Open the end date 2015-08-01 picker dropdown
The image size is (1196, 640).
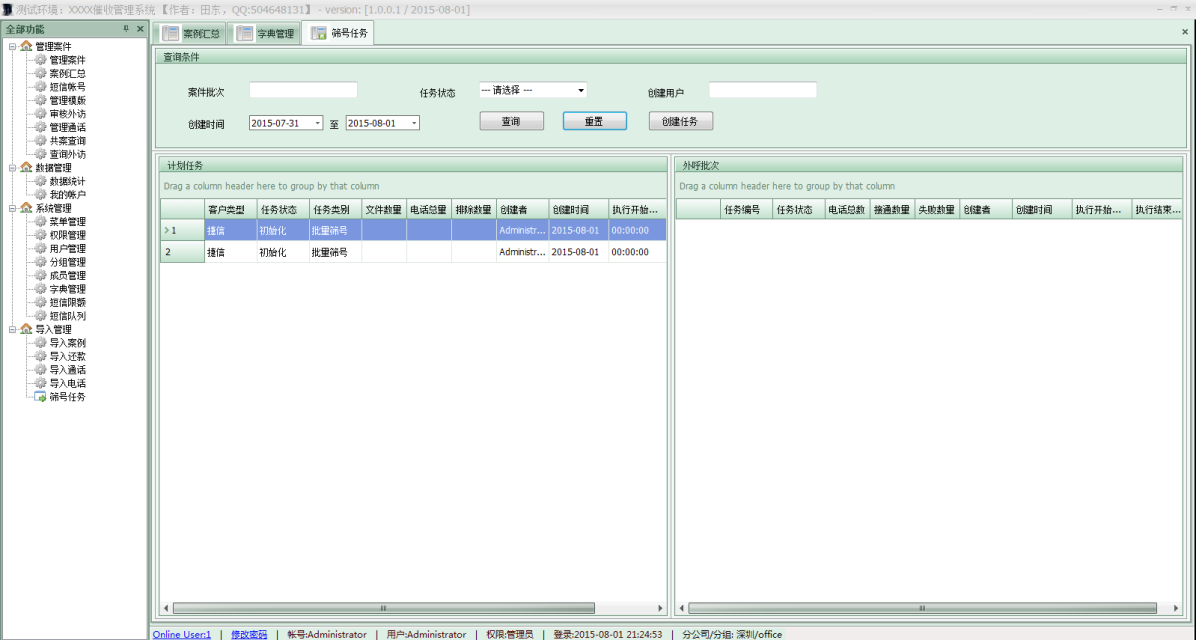point(414,123)
